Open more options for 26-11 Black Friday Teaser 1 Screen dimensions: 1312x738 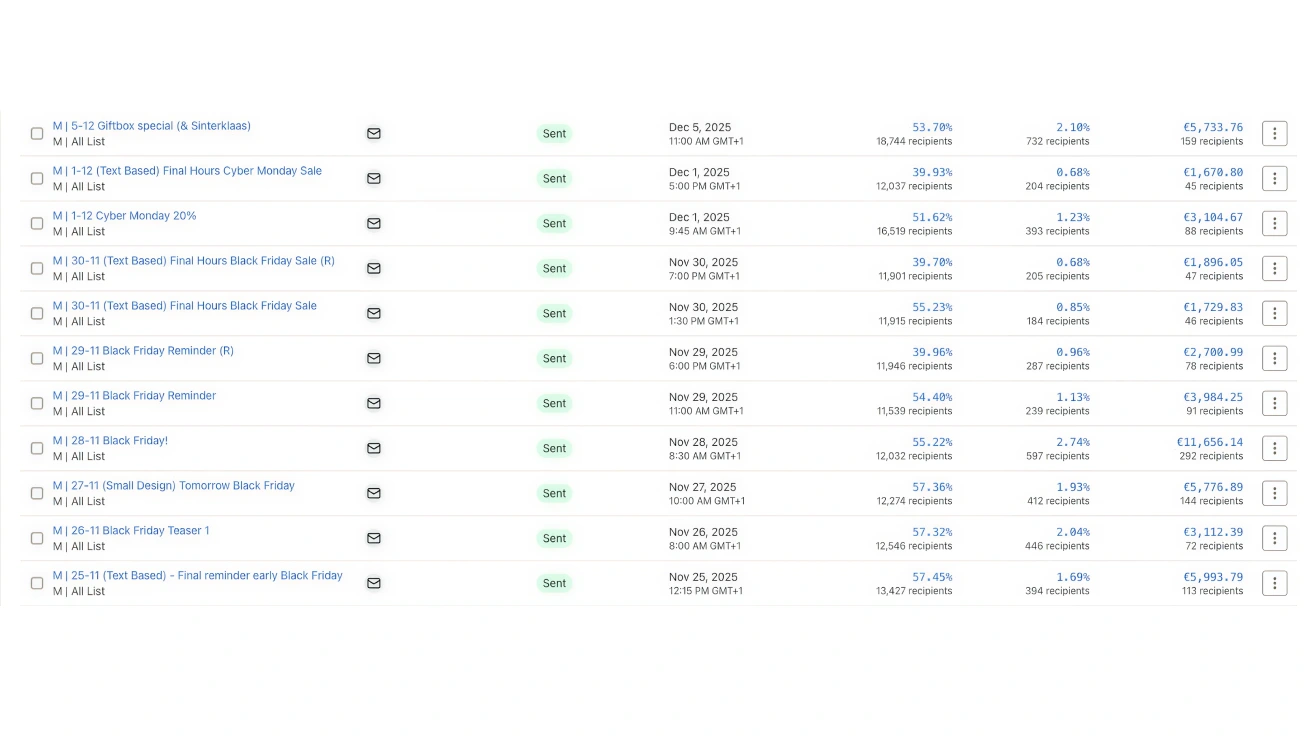click(1274, 538)
